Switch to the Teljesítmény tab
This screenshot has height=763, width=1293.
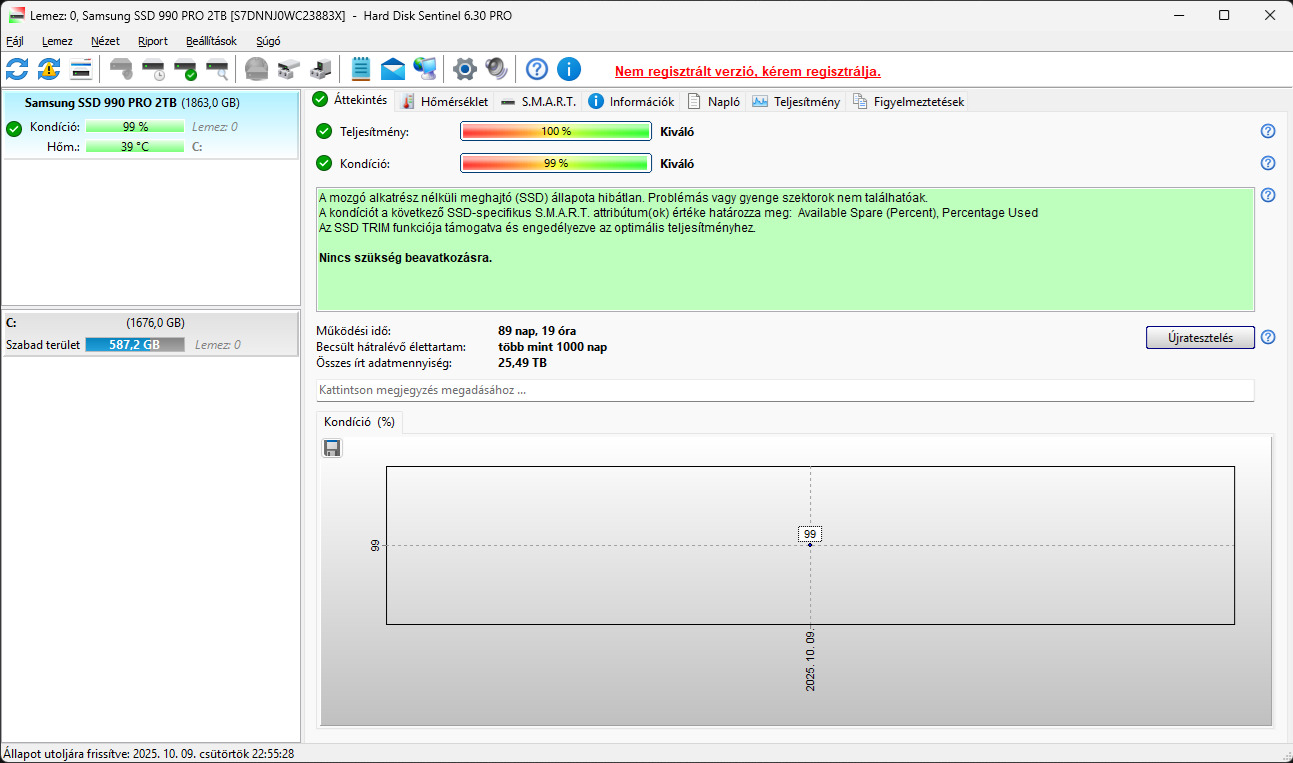(796, 101)
